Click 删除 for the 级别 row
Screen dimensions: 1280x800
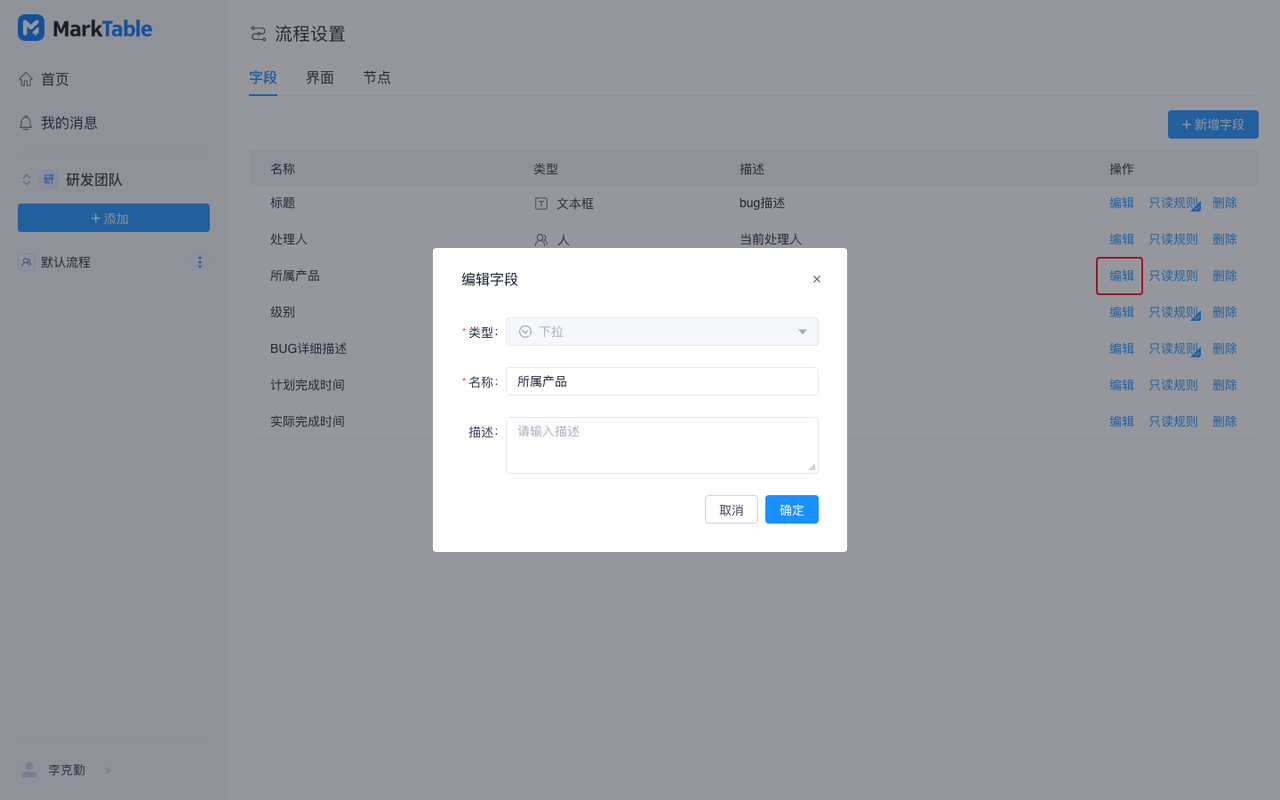coord(1225,312)
